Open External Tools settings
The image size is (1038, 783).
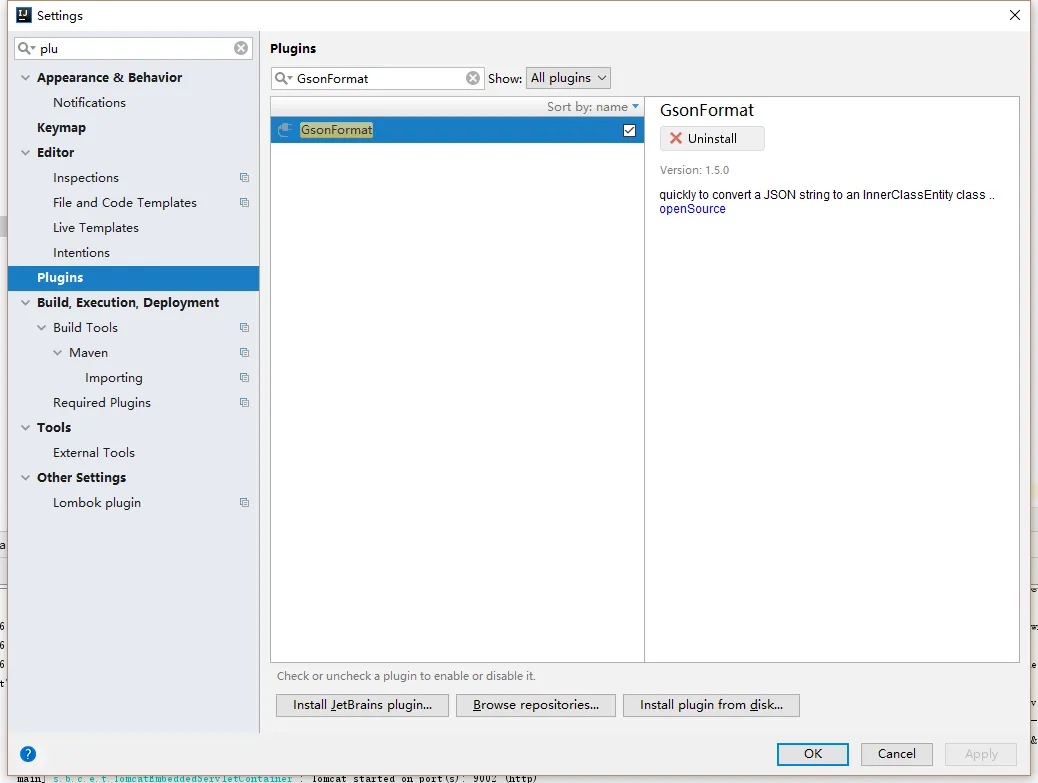coord(94,453)
